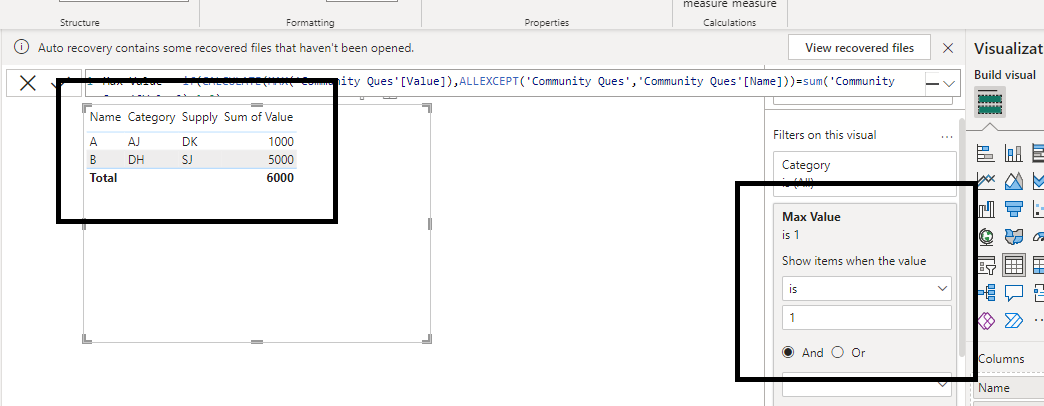Click the 6000 total value
Viewport: 1044px width, 406px height.
pyautogui.click(x=280, y=178)
